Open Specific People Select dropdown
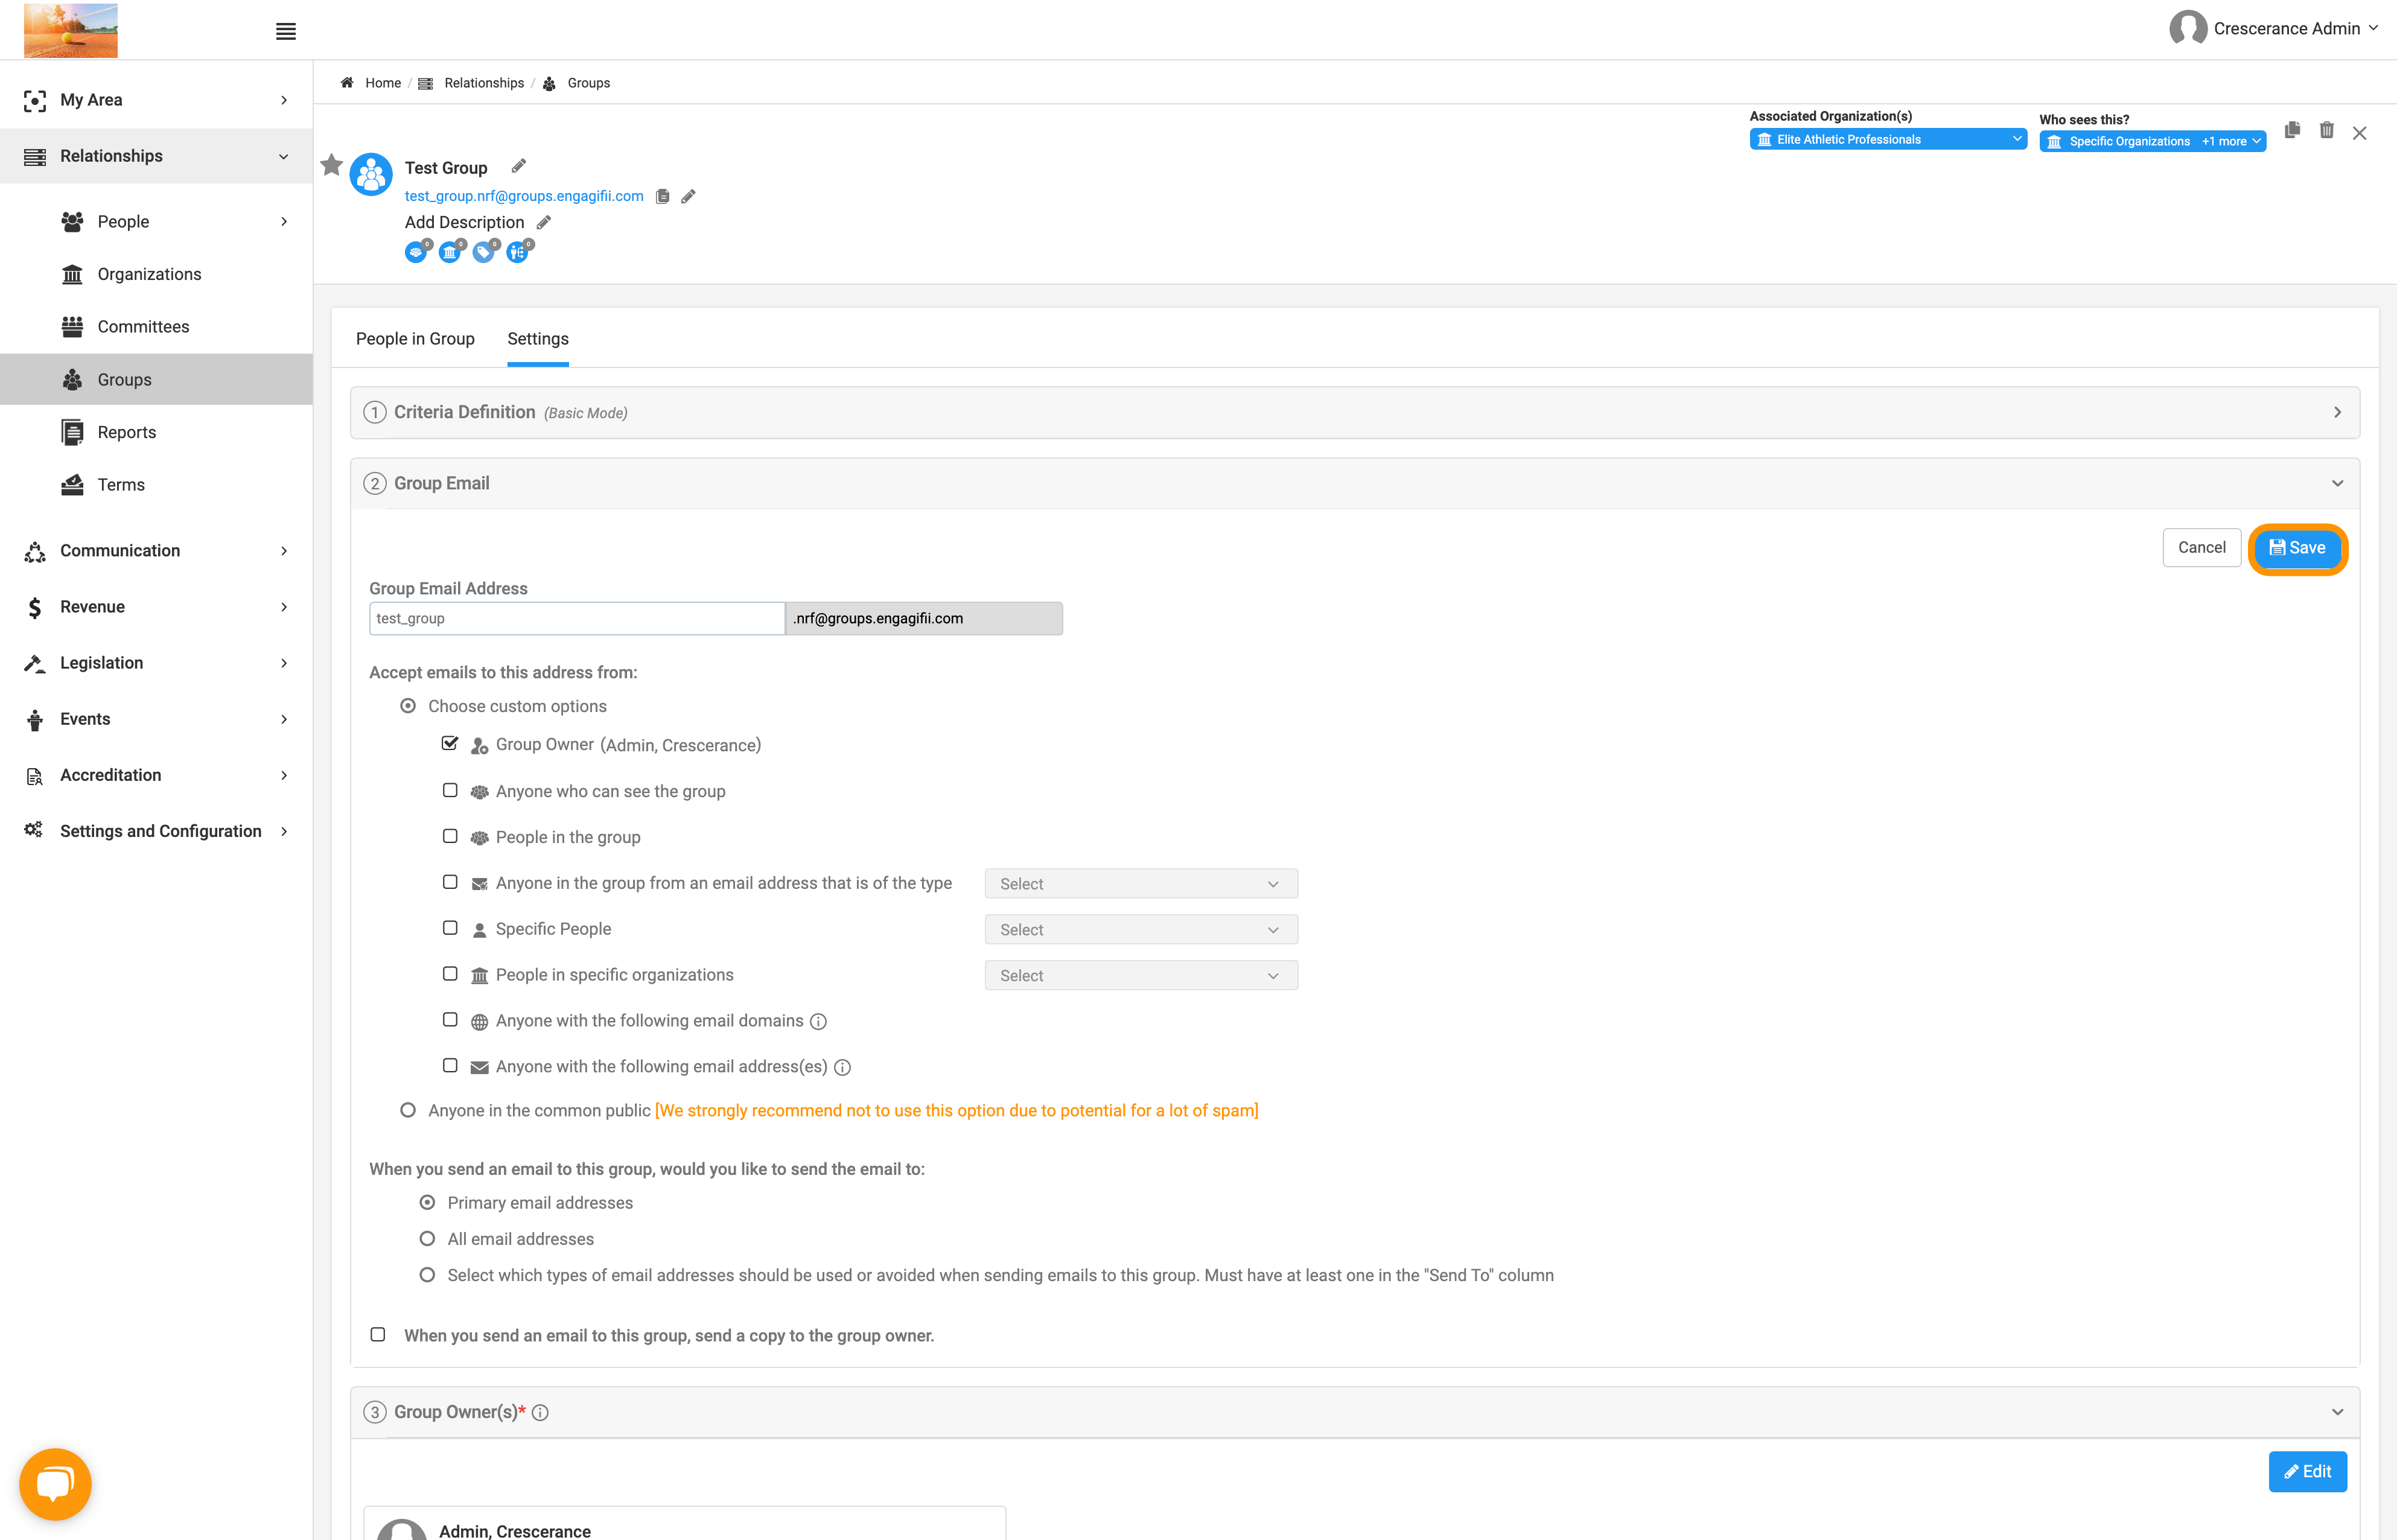 coord(1141,930)
